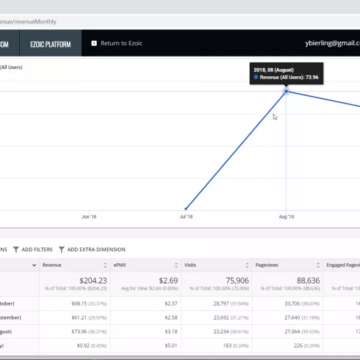
Task: Sort by the Pageviews column arrows
Action: [x=318, y=265]
